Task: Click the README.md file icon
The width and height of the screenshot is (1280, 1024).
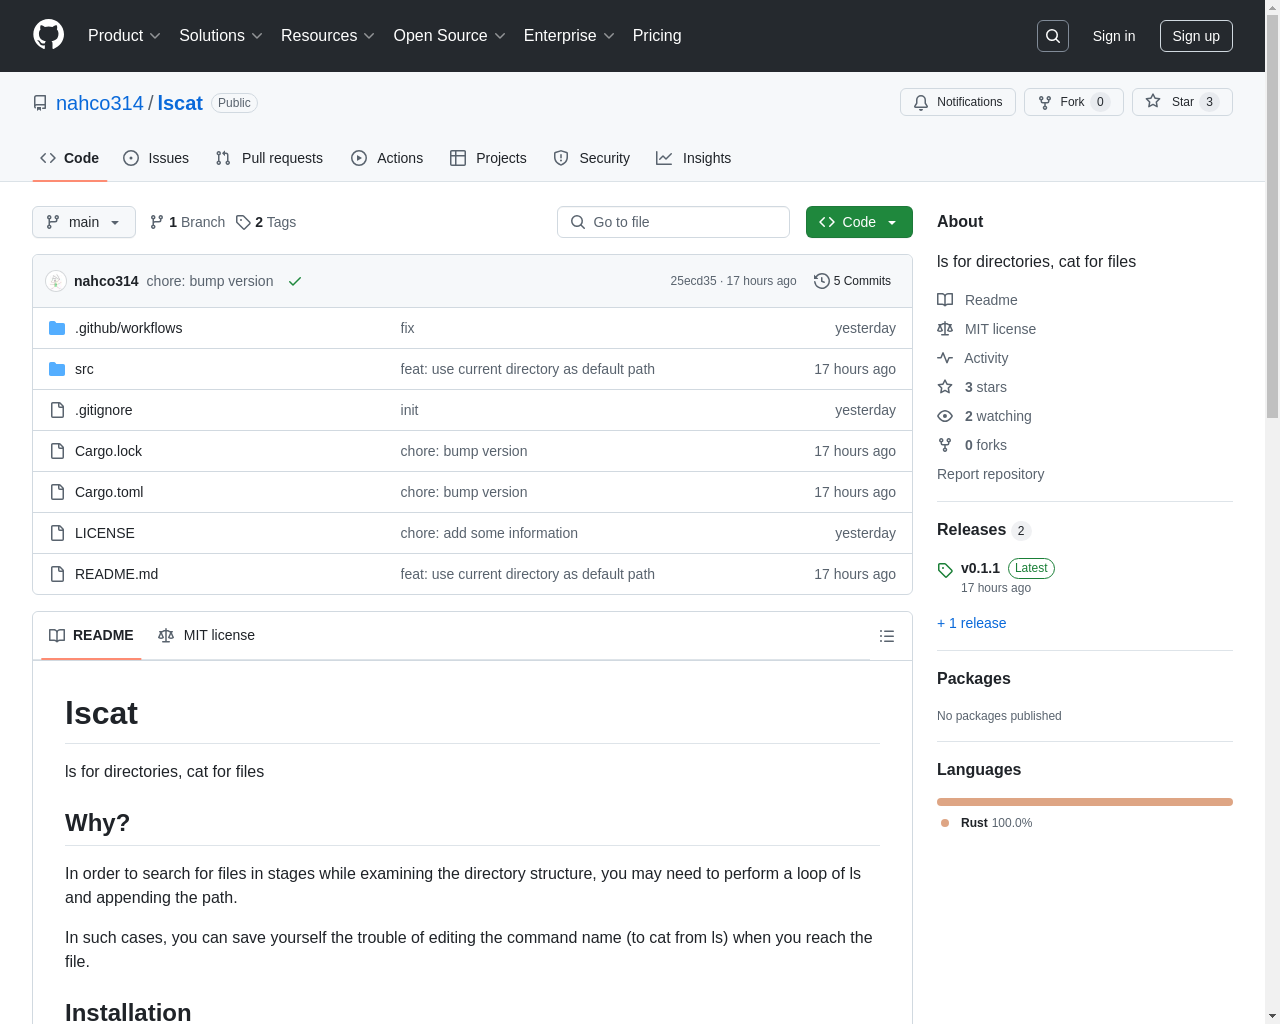Action: tap(57, 574)
